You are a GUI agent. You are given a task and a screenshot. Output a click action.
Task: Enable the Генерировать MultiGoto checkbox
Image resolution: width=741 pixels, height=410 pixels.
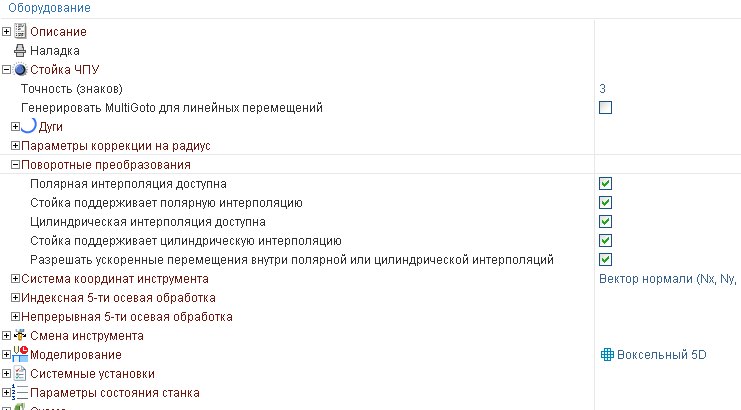point(605,108)
